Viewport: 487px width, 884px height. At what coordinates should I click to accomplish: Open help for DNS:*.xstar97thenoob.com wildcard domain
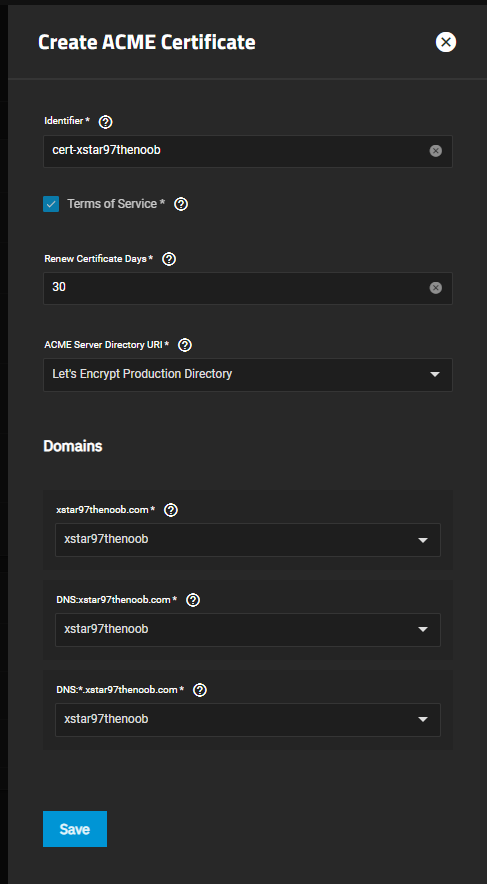(x=200, y=690)
